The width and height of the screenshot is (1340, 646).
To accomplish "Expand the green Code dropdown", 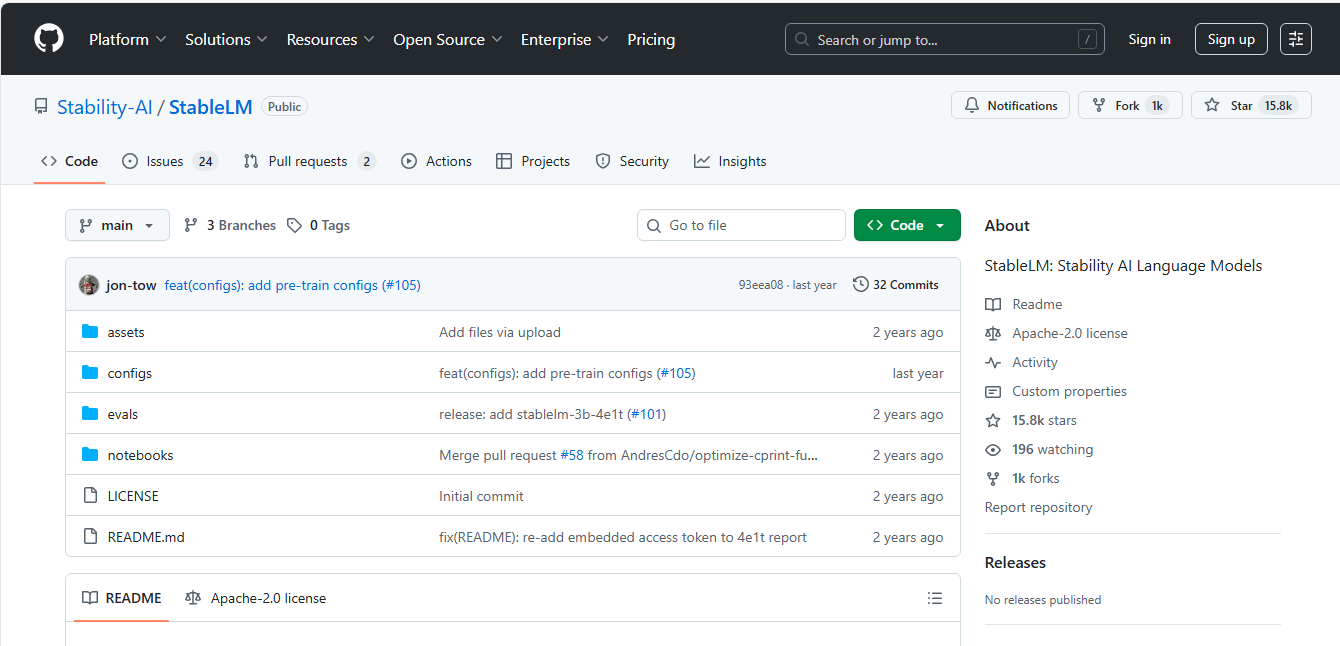I will tap(906, 225).
